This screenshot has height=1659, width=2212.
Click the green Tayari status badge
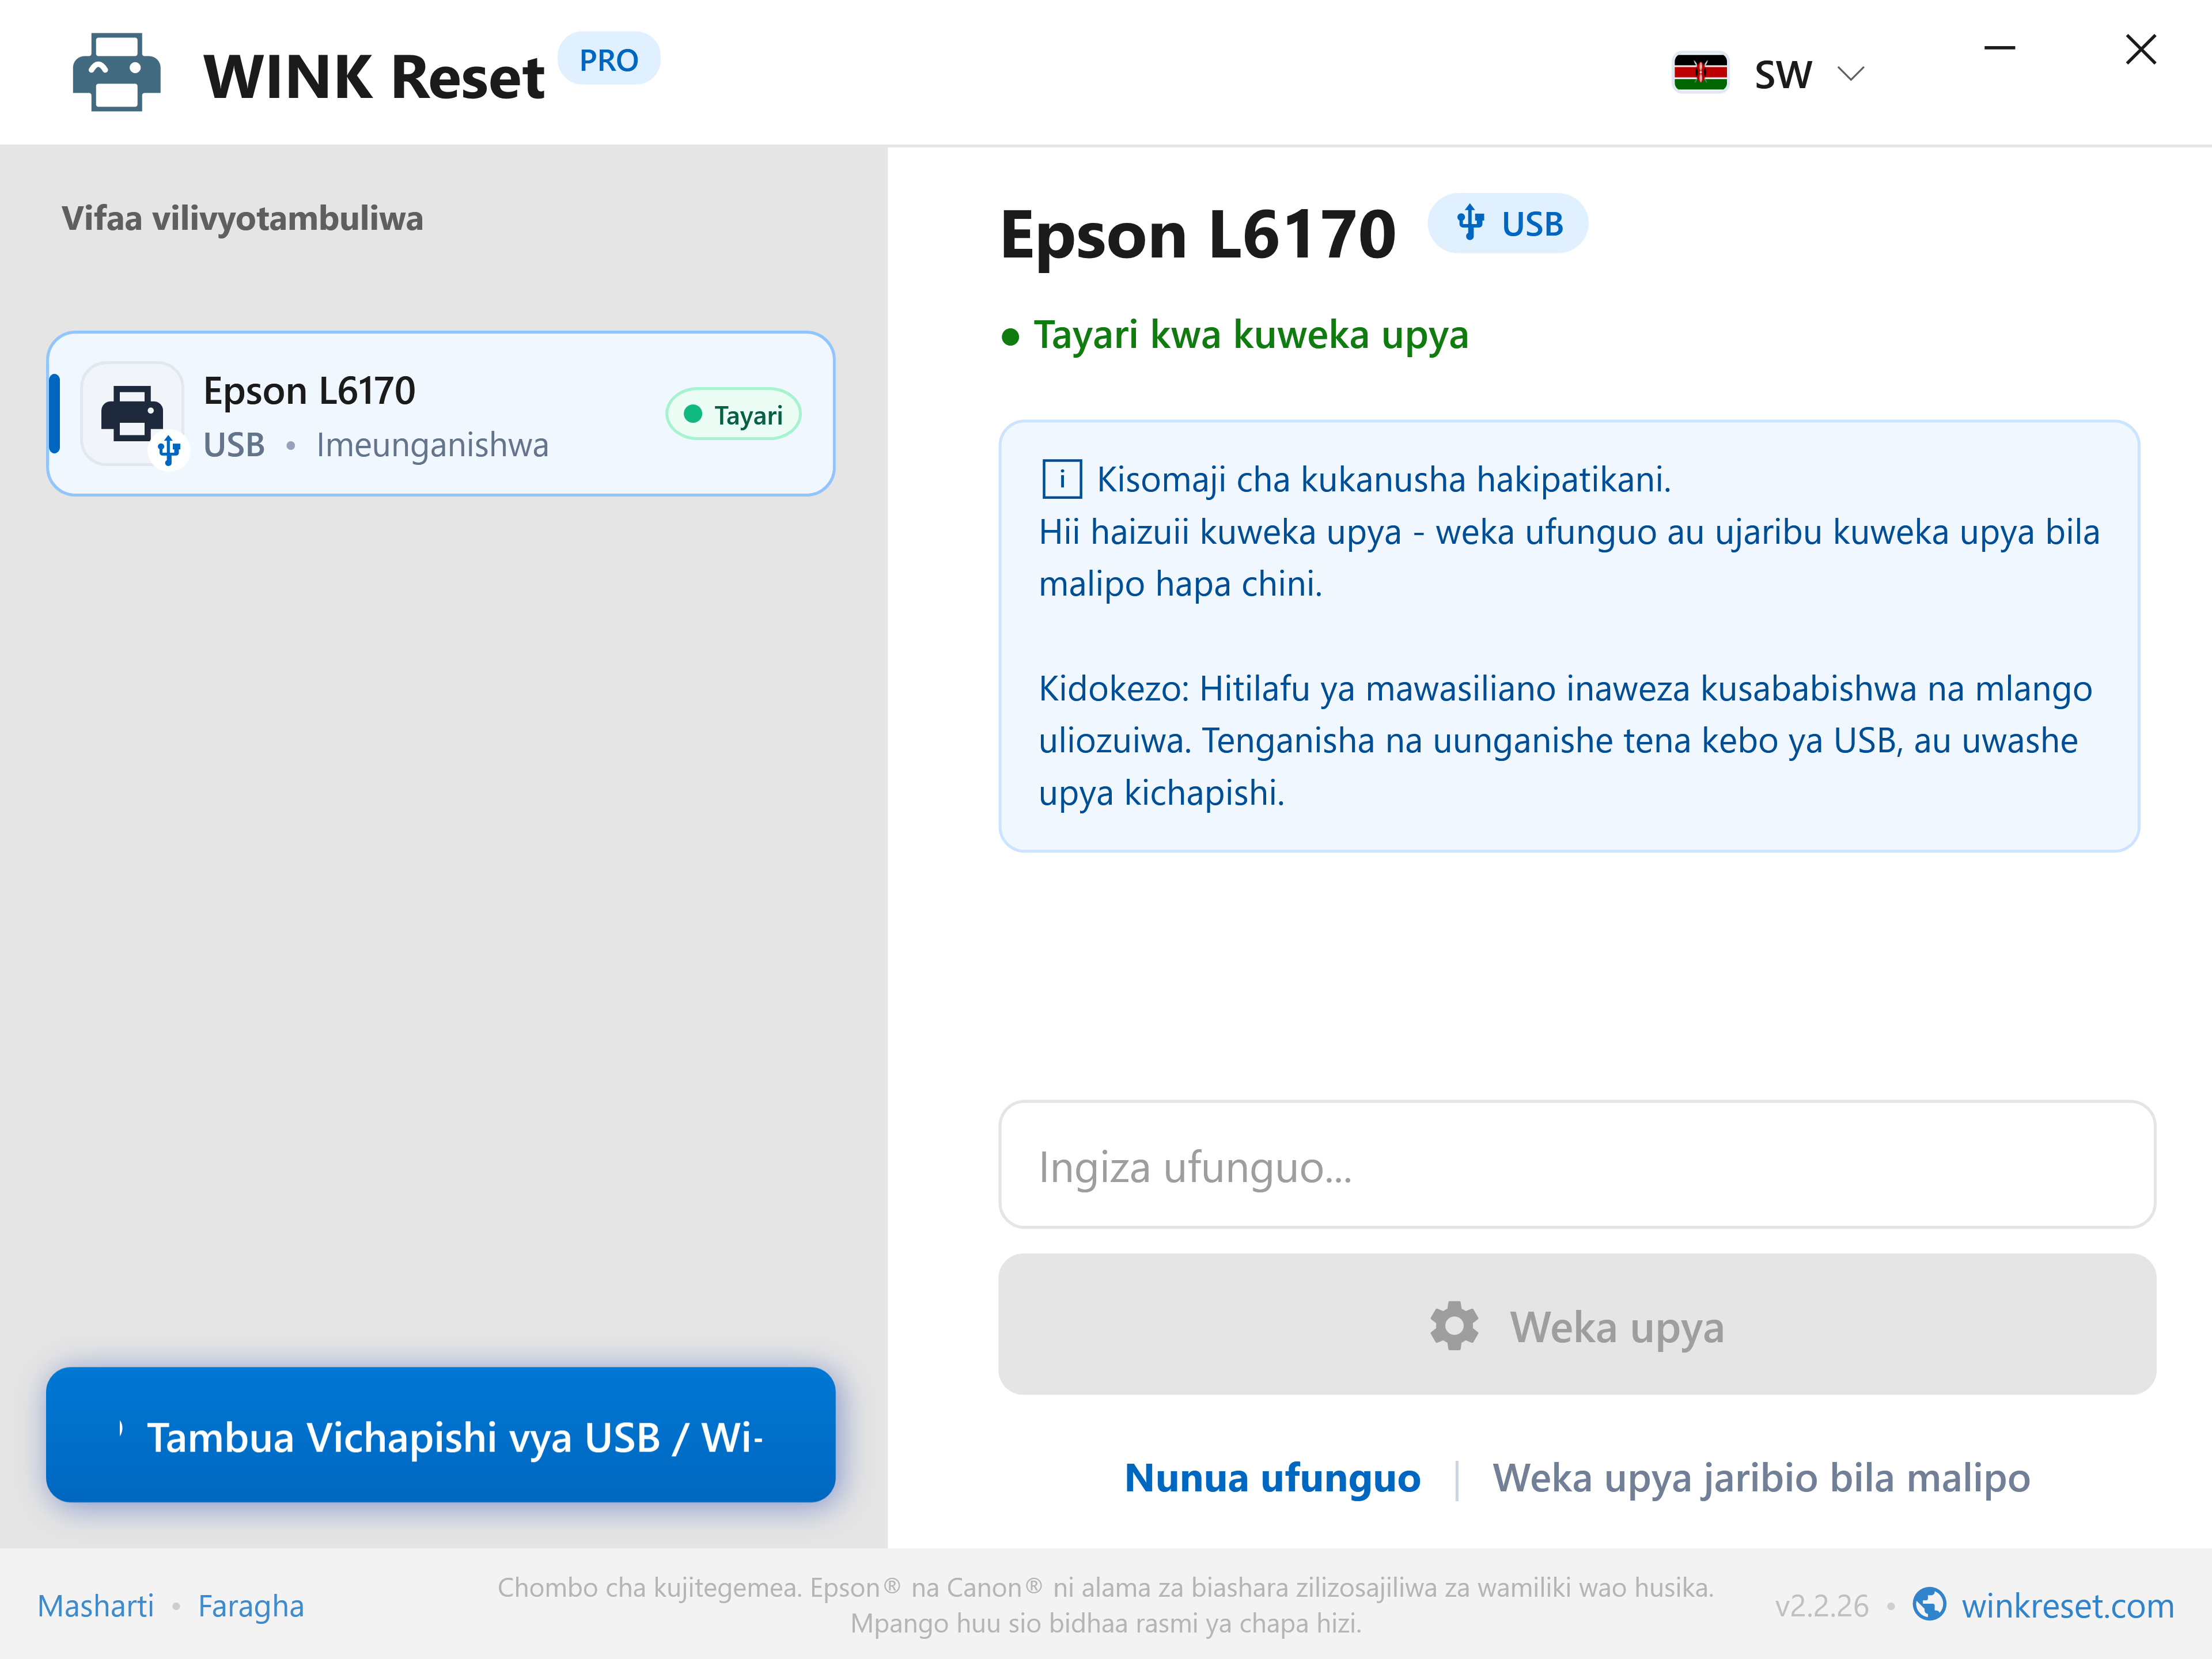click(x=733, y=414)
